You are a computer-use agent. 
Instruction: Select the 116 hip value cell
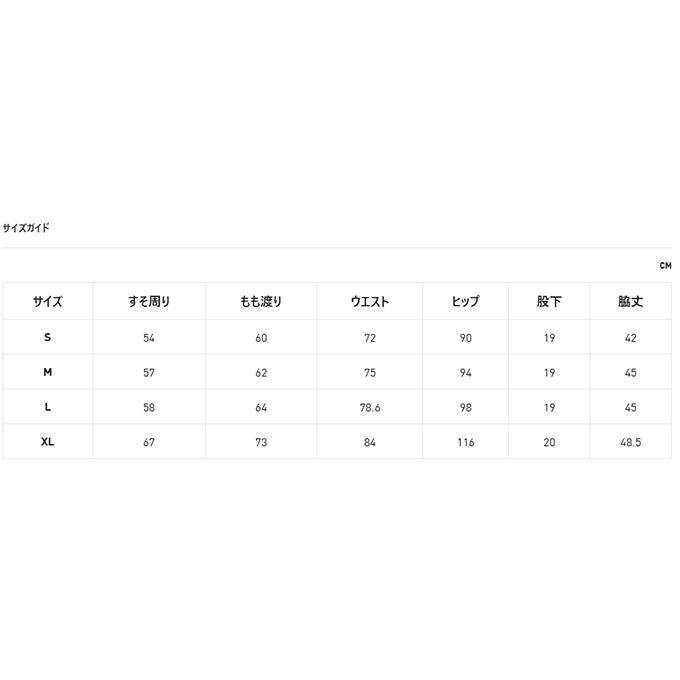click(465, 442)
